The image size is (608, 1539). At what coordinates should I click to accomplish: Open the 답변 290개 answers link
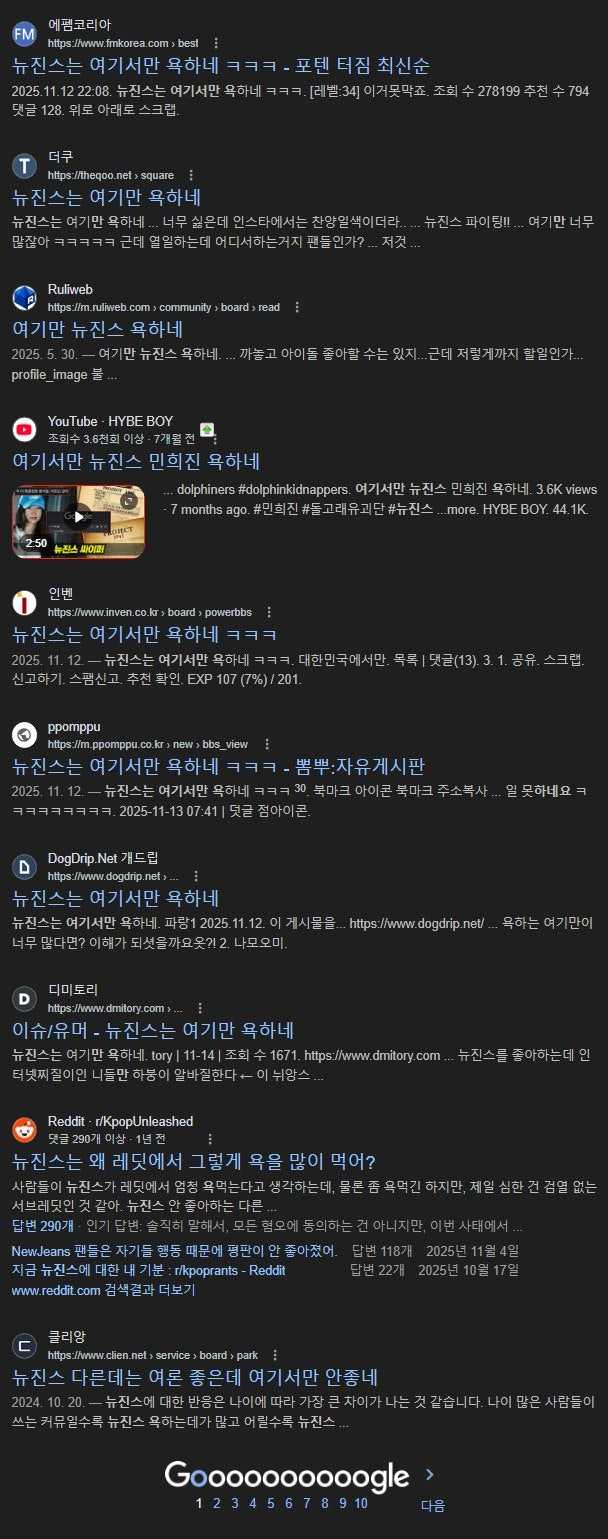tap(42, 1226)
